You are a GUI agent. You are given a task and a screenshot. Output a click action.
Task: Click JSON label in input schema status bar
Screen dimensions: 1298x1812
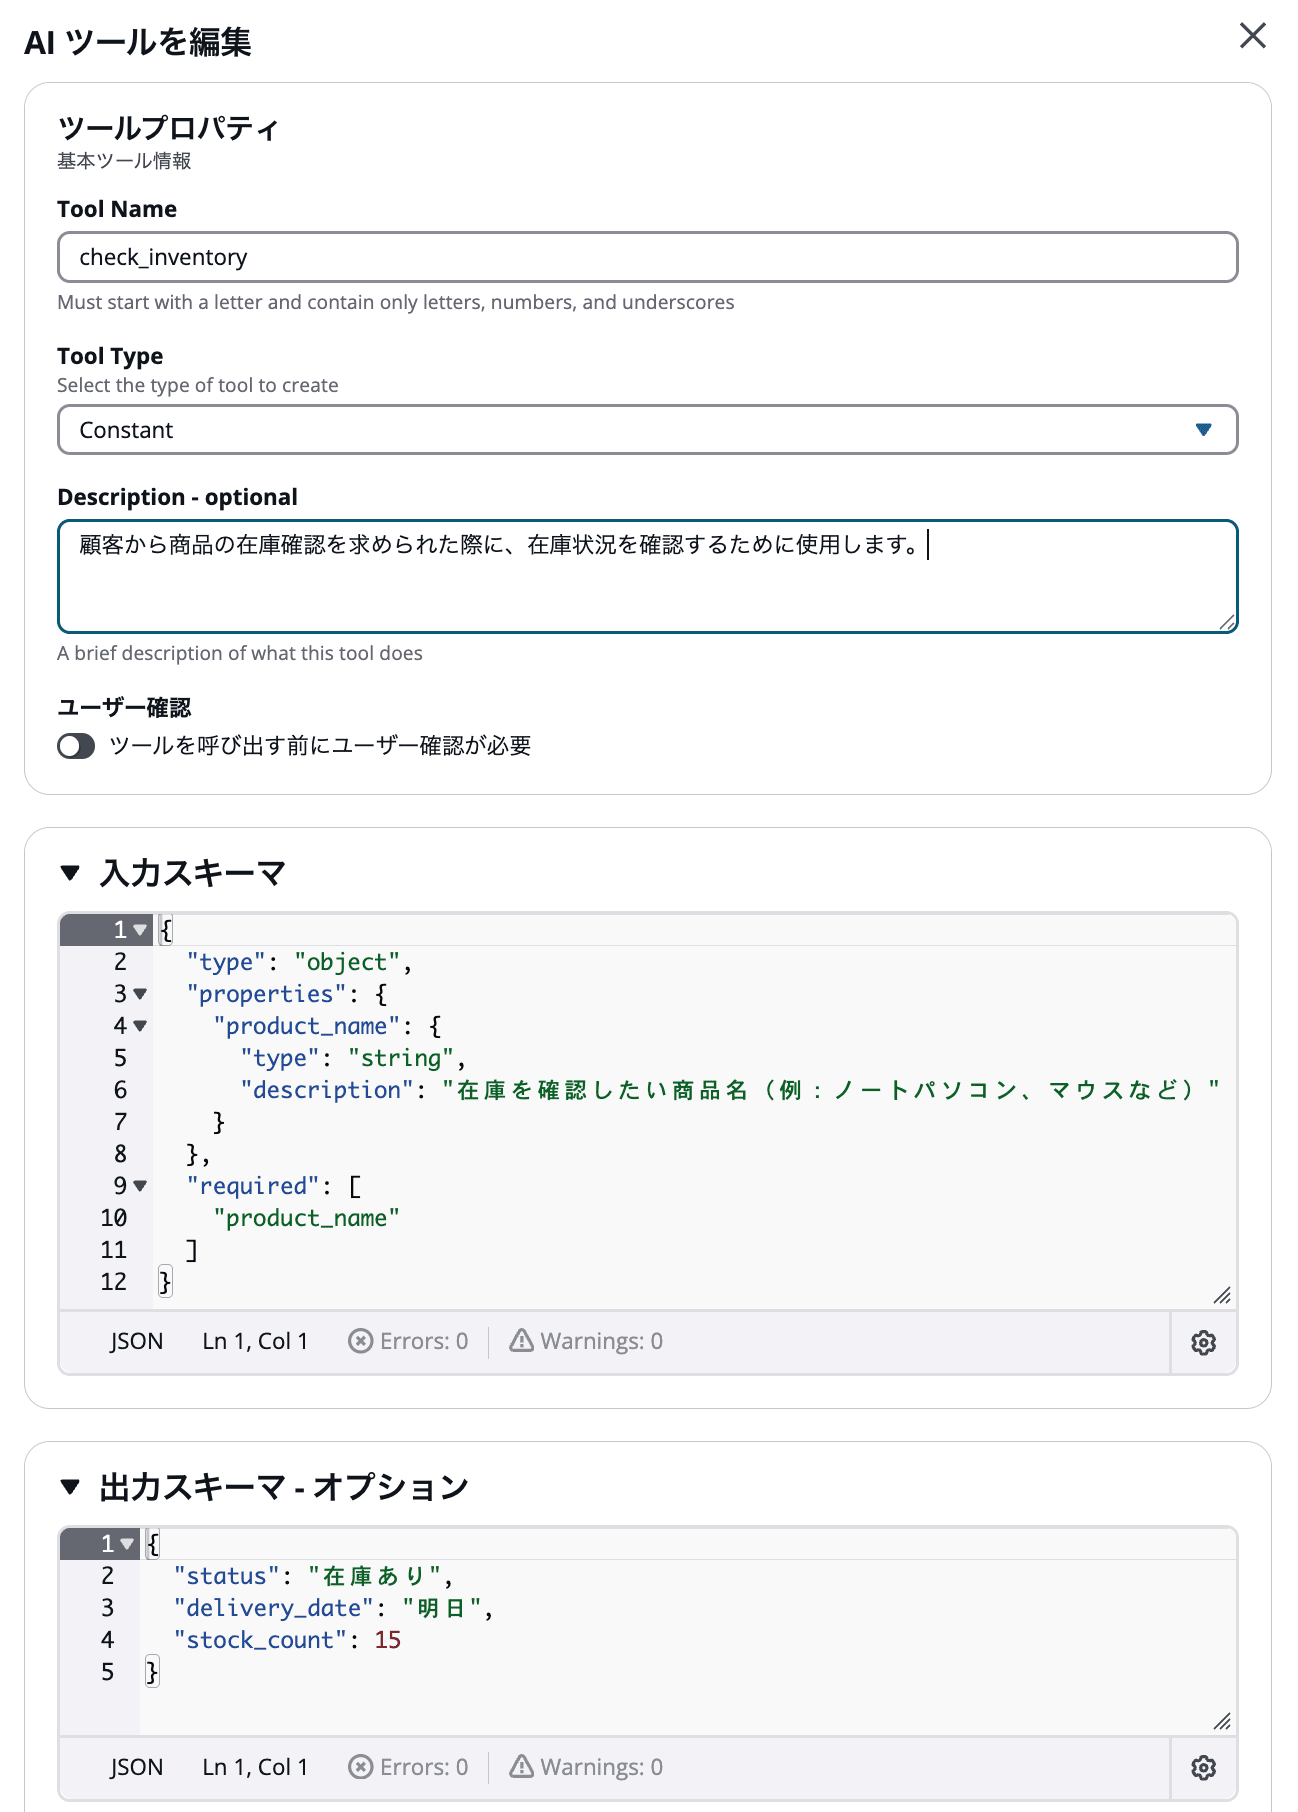click(136, 1341)
